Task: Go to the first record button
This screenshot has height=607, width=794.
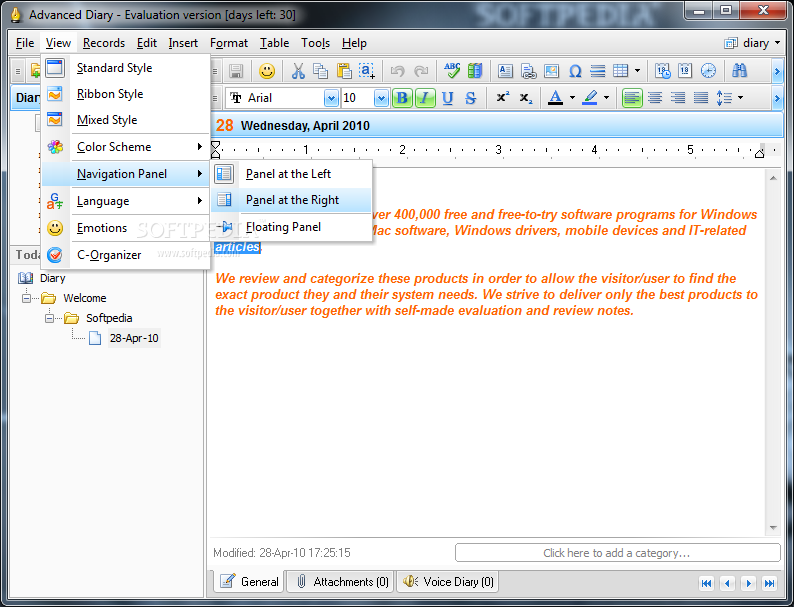Action: 706,583
